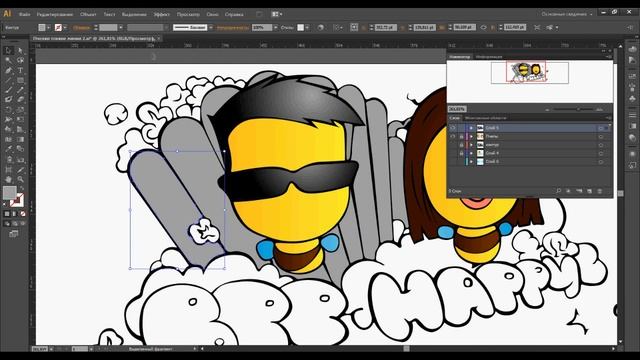Viewport: 640px width, 360px height.
Task: Select the Direct Selection tool
Action: pos(20,50)
